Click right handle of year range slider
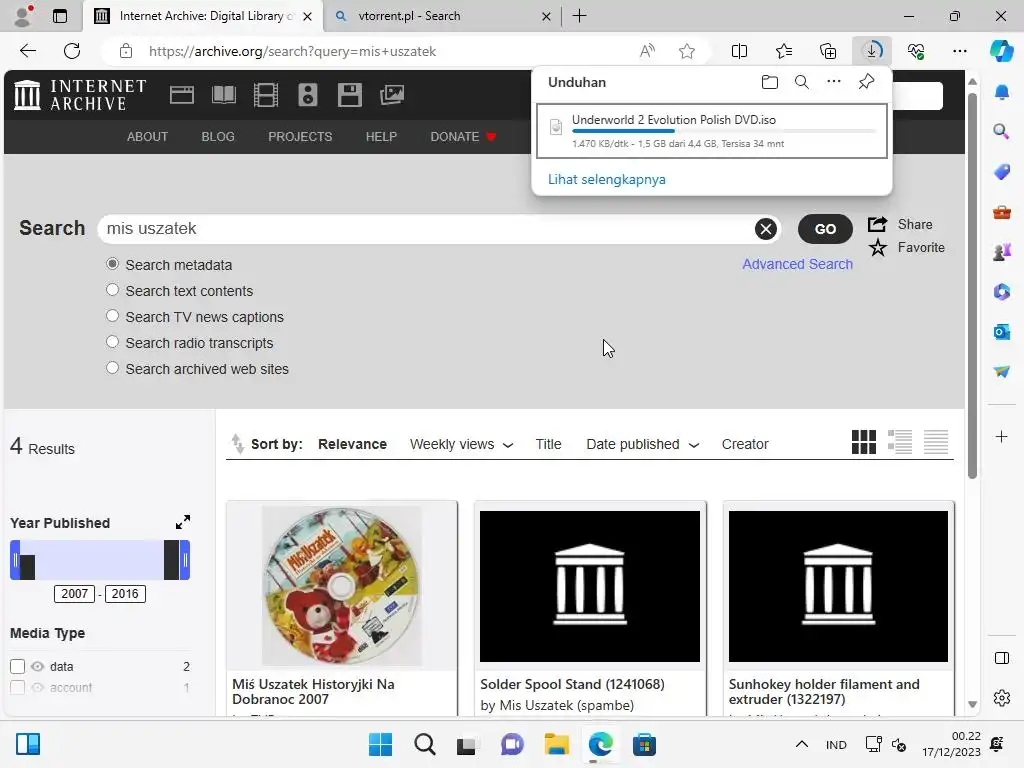The width and height of the screenshot is (1024, 768). tap(185, 560)
